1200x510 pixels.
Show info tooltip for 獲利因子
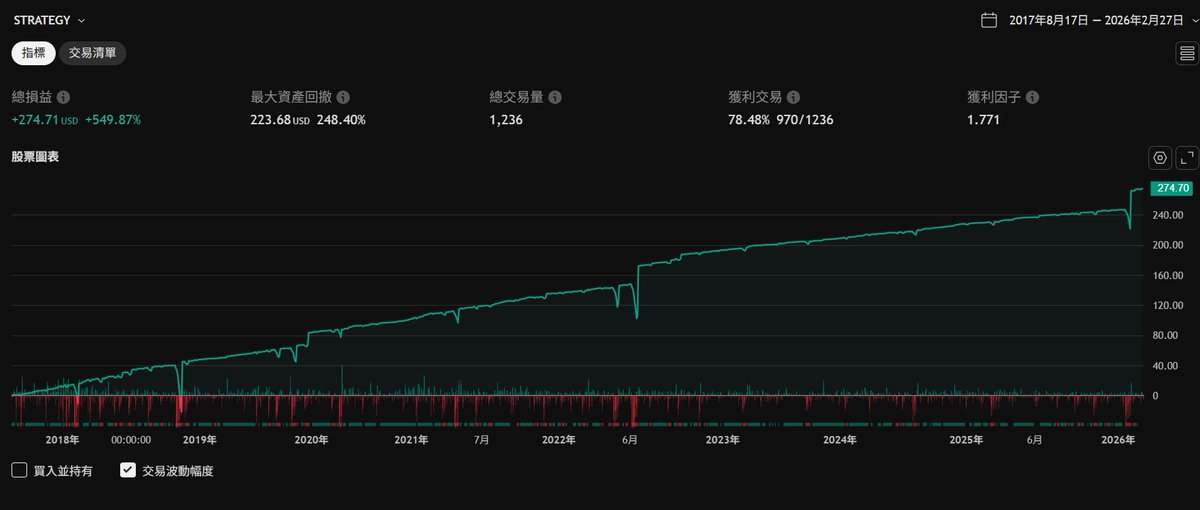click(x=1033, y=98)
